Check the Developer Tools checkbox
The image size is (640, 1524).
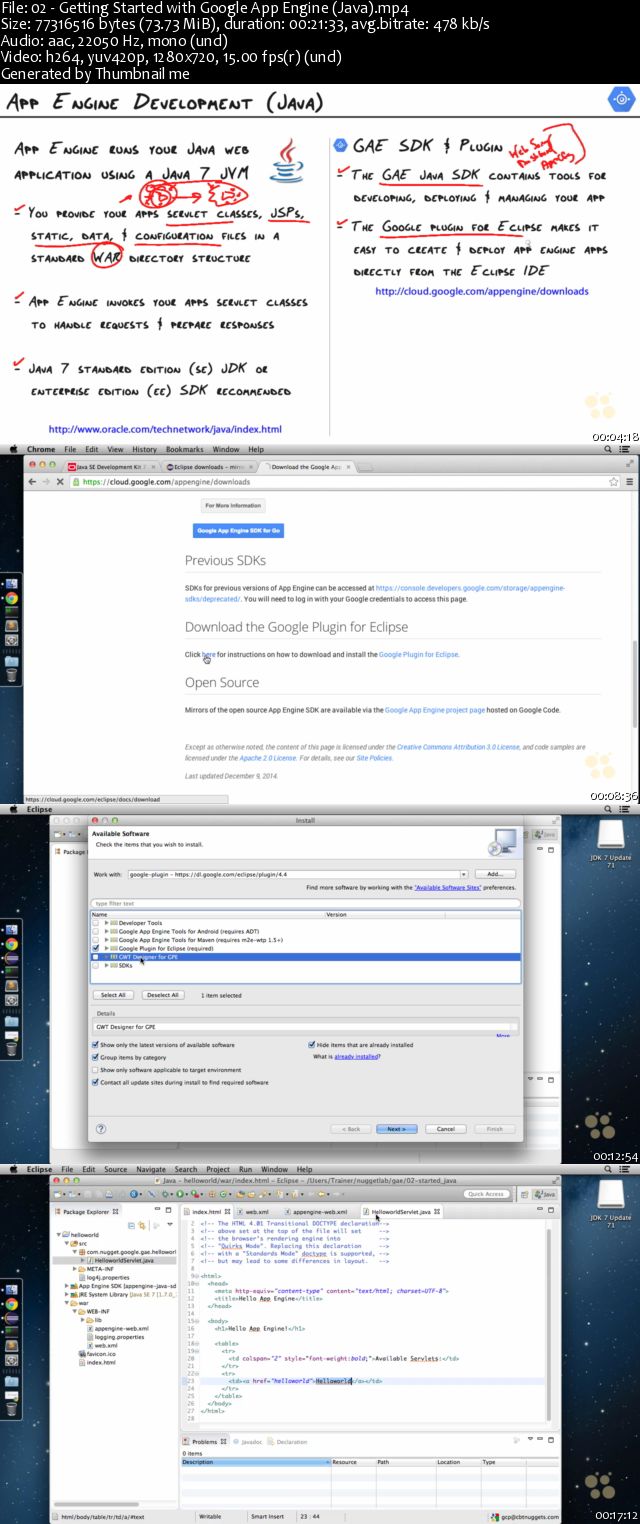point(95,922)
